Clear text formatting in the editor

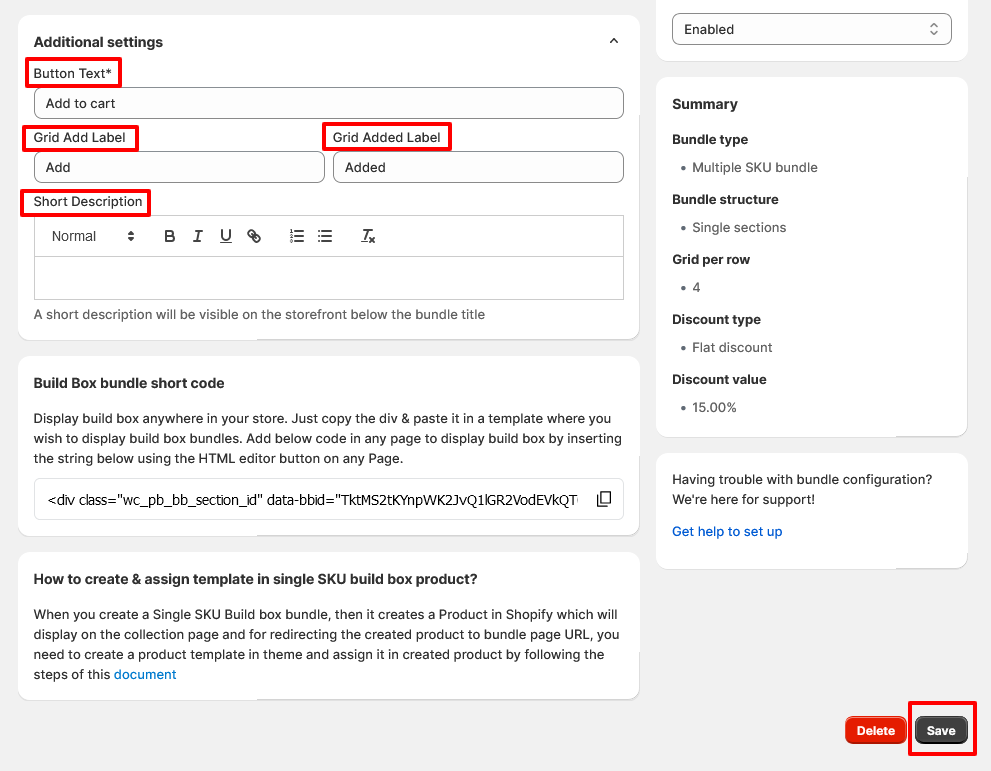[367, 235]
